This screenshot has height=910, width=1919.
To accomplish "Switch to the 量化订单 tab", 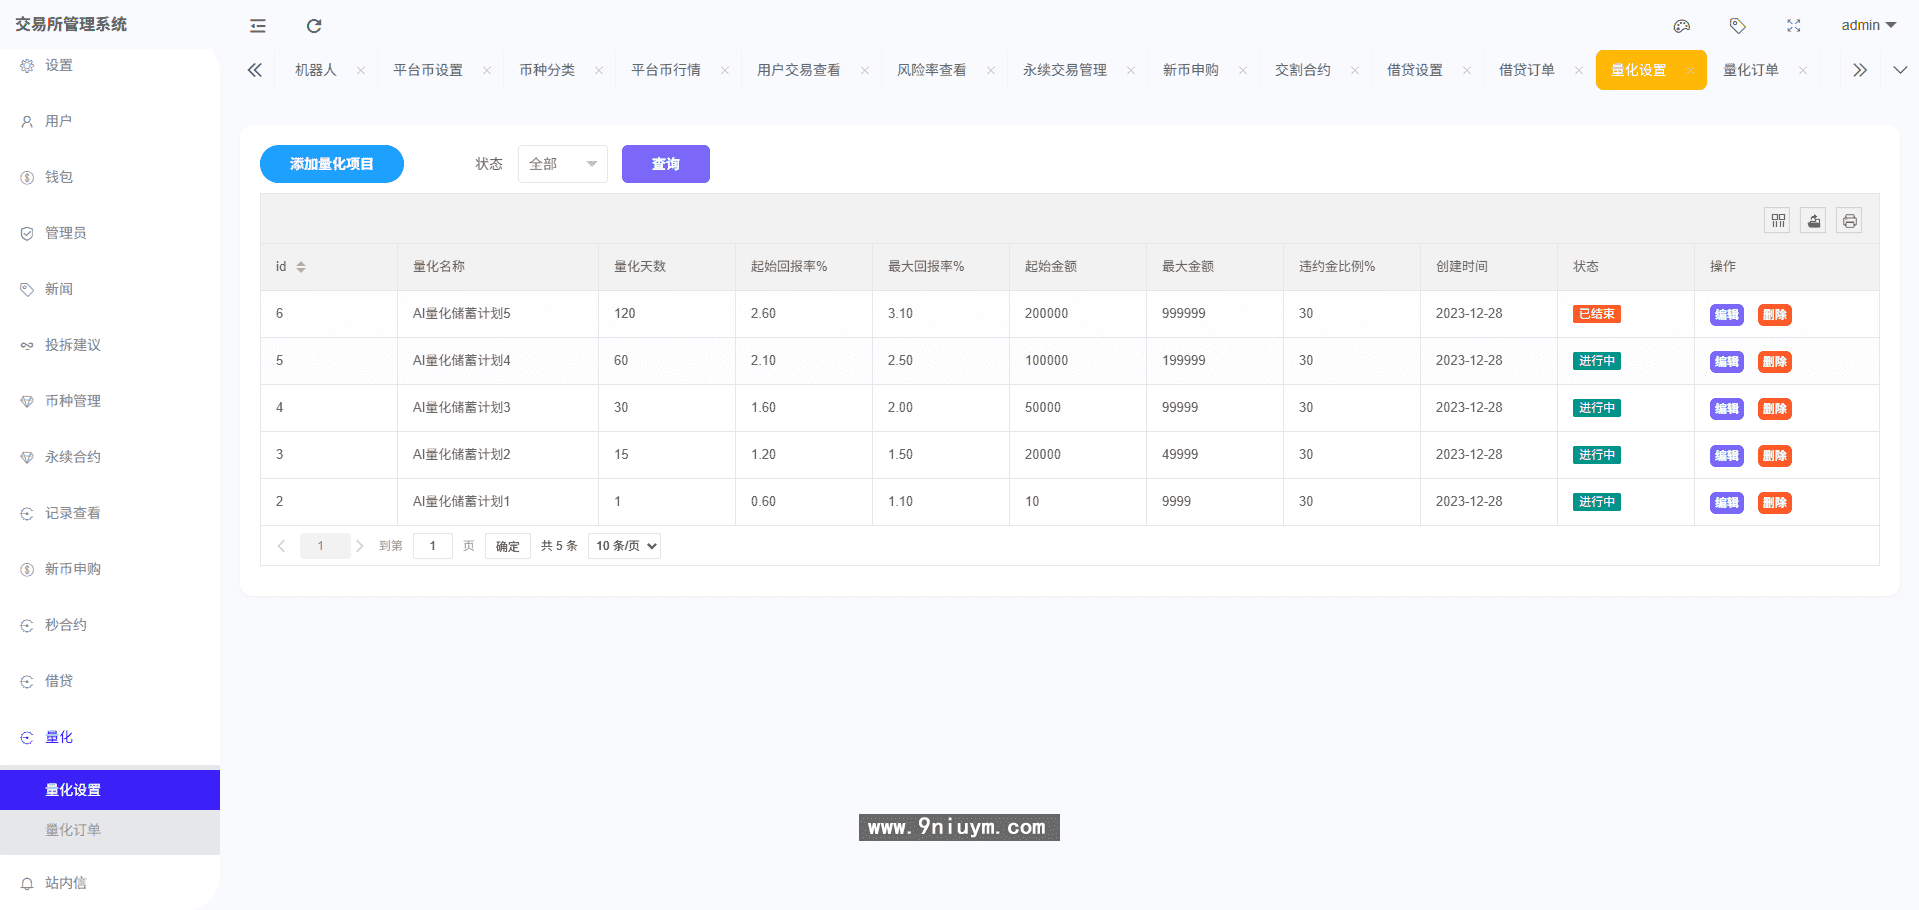I will 1751,70.
